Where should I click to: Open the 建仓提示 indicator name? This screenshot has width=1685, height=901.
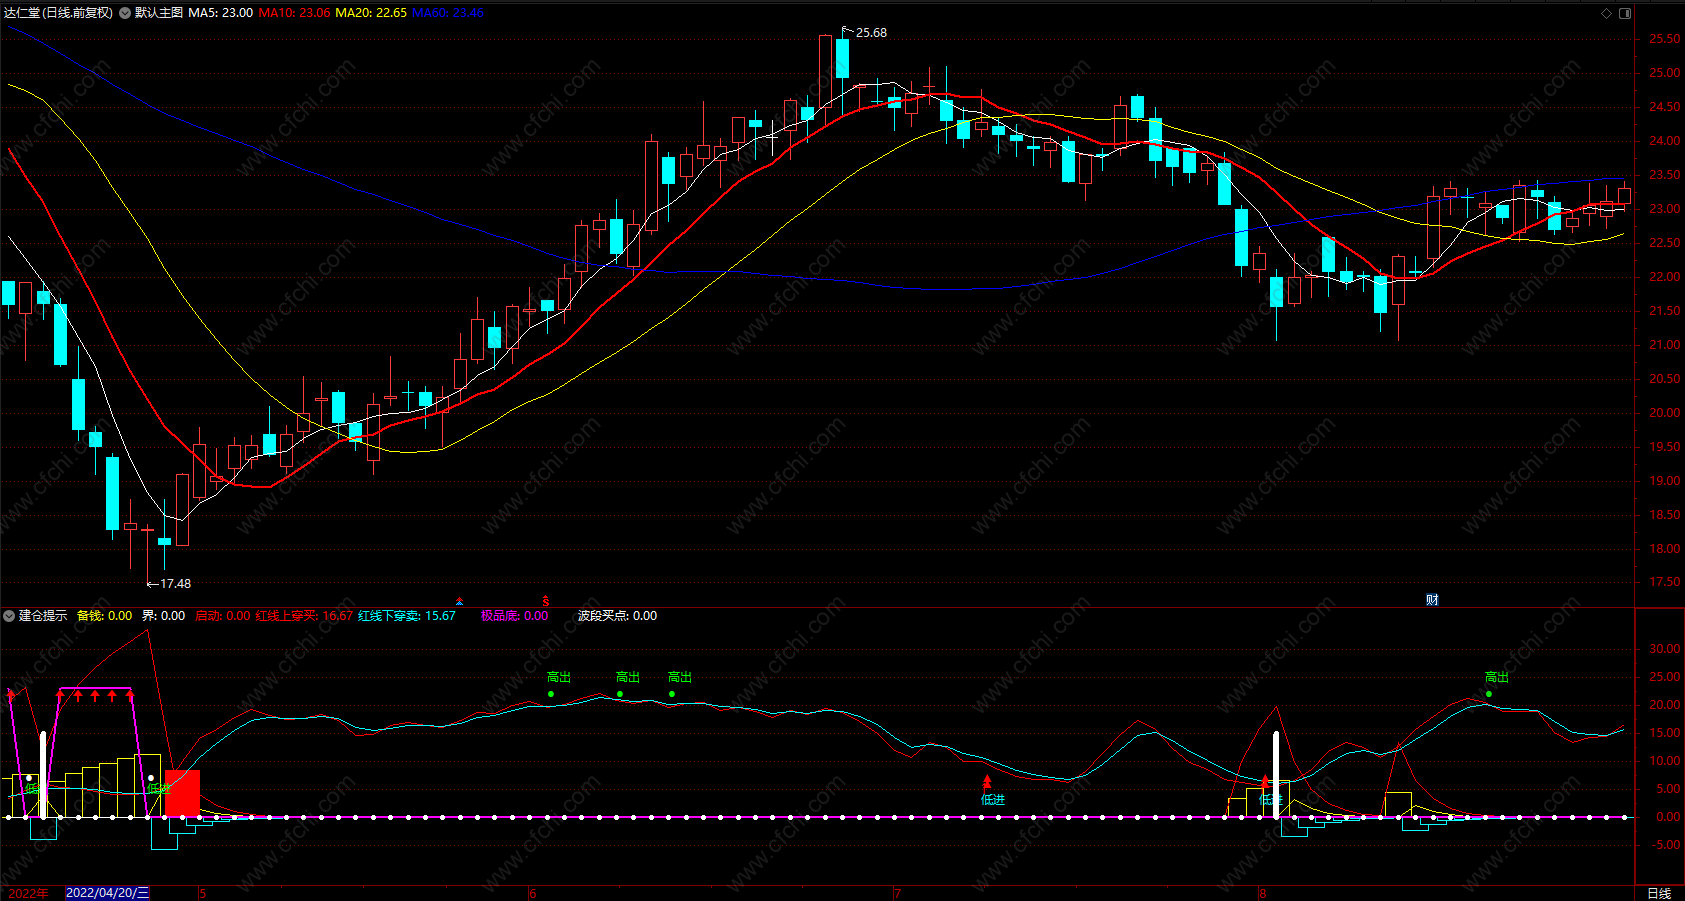coord(43,616)
